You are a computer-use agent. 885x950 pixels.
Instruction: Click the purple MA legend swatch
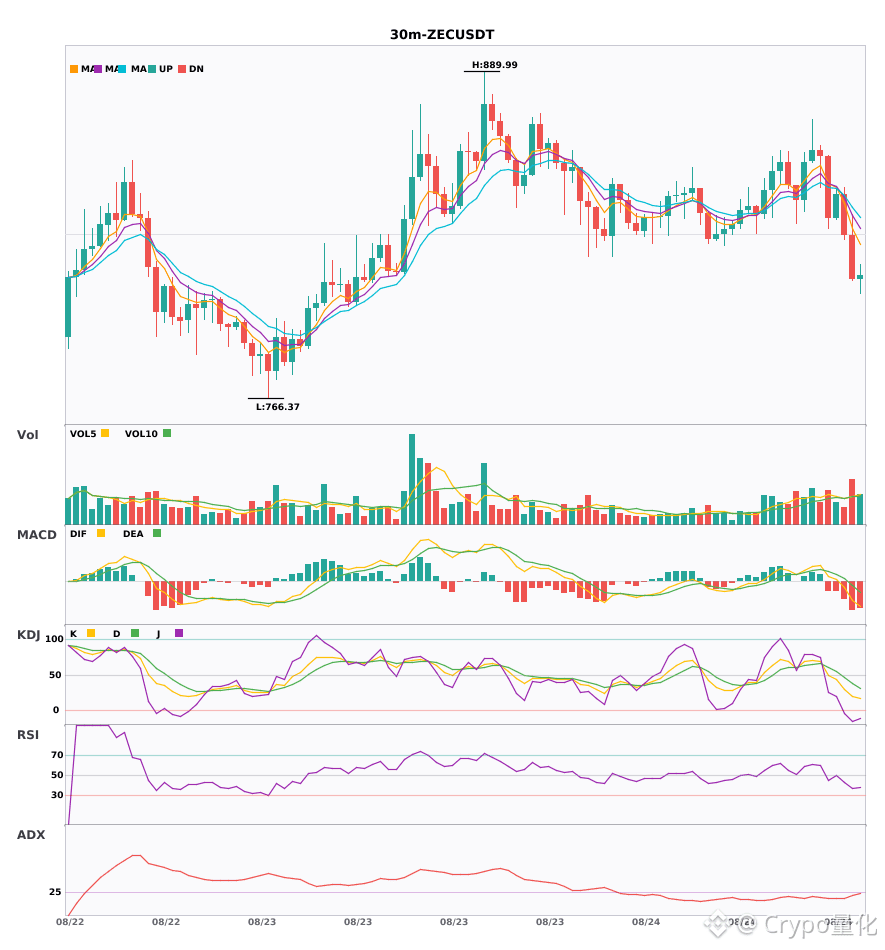[98, 69]
